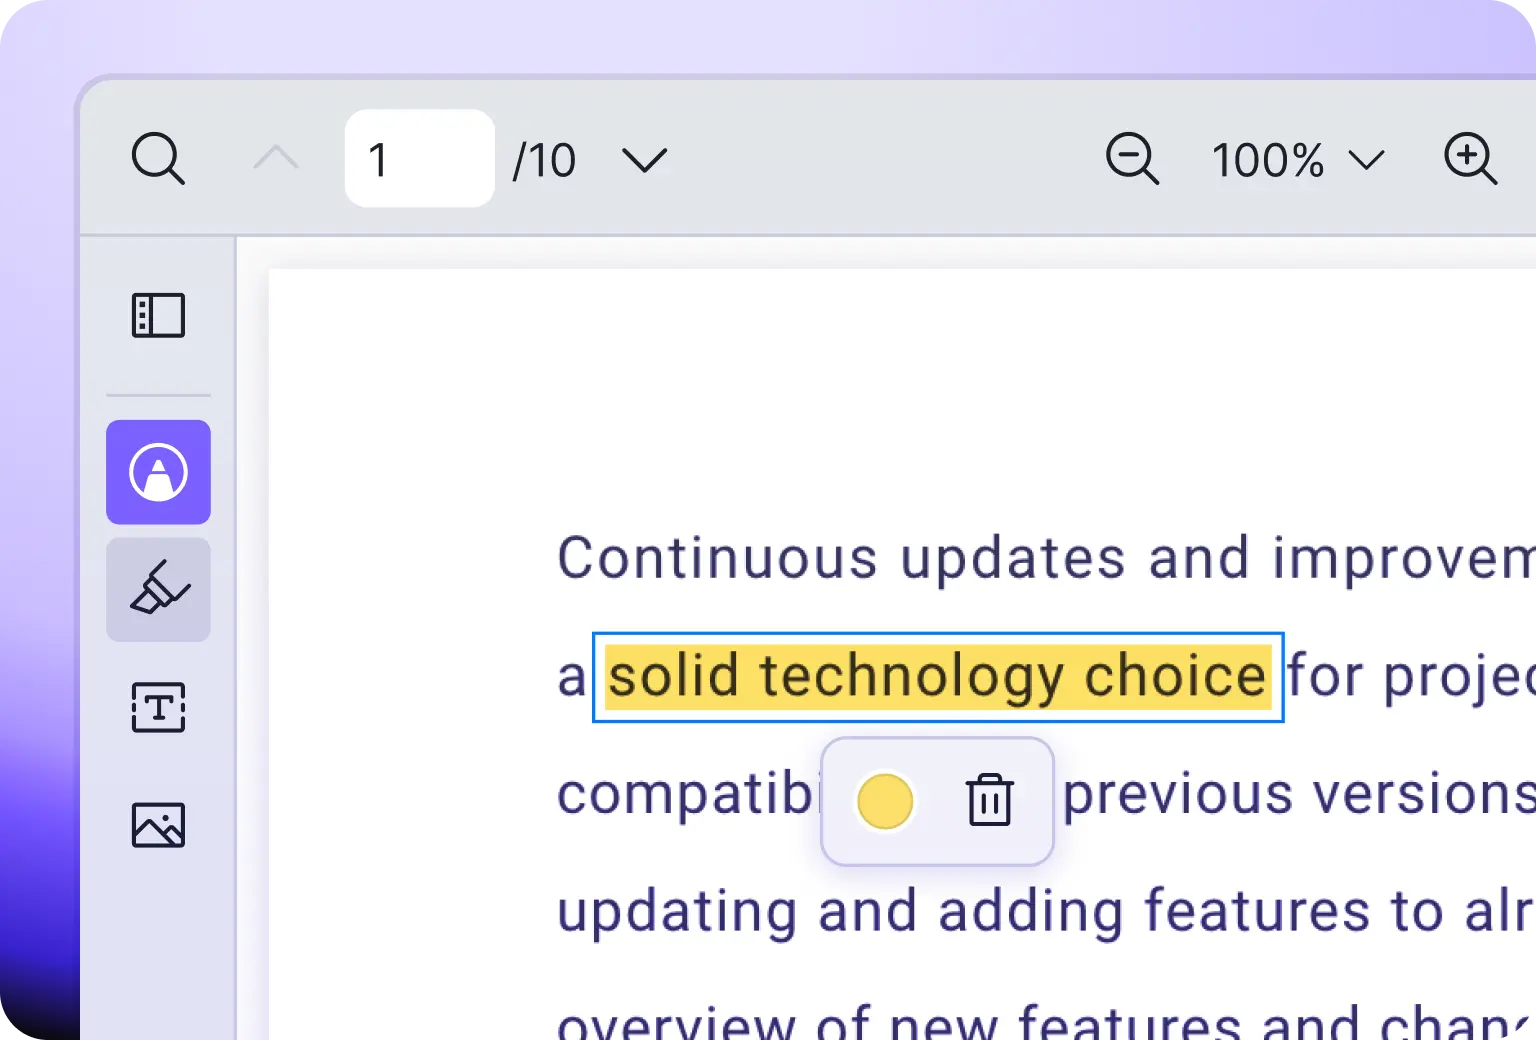Click the page number input field
This screenshot has height=1040, width=1536.
click(419, 159)
